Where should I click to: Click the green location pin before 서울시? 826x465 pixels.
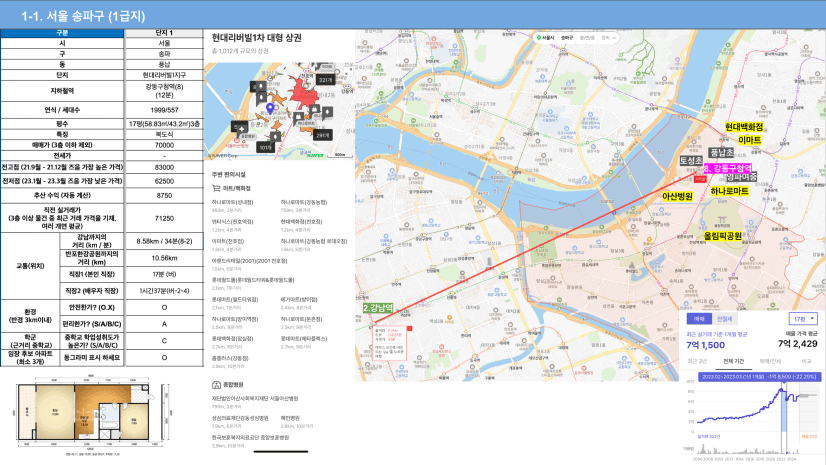pos(538,38)
